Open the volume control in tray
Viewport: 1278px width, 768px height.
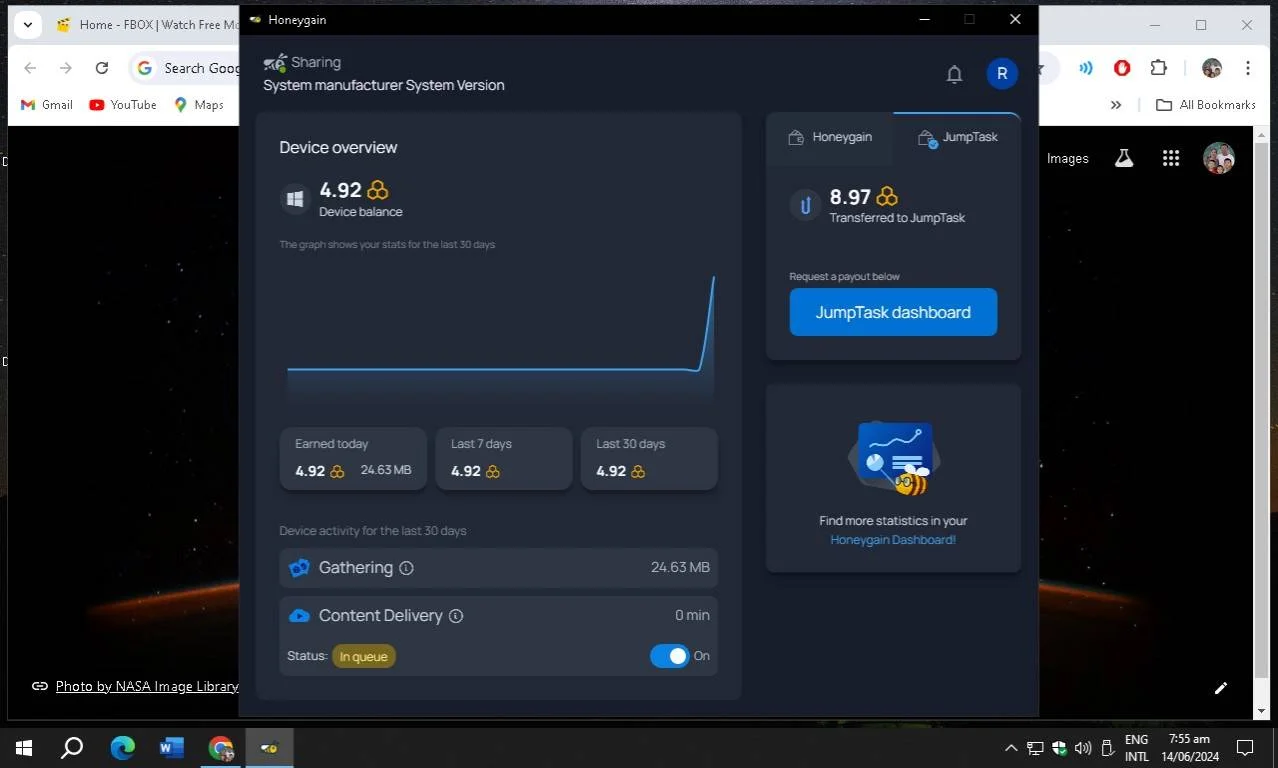click(1083, 748)
